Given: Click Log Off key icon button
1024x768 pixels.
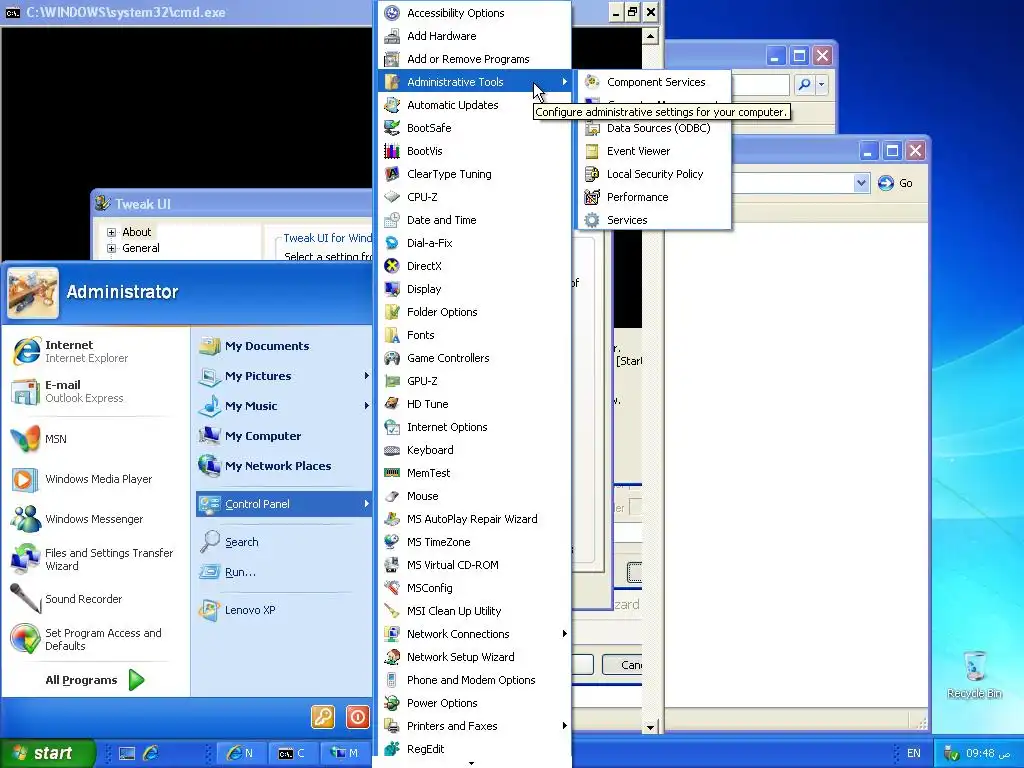Looking at the screenshot, I should coord(323,717).
